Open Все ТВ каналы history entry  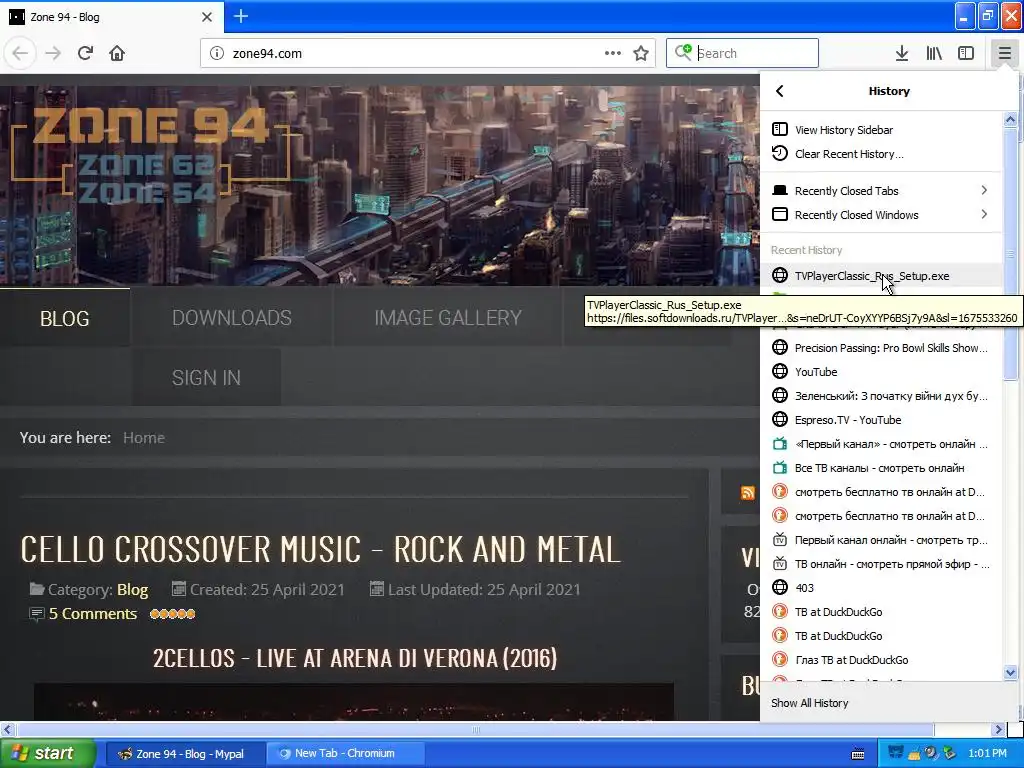point(882,468)
